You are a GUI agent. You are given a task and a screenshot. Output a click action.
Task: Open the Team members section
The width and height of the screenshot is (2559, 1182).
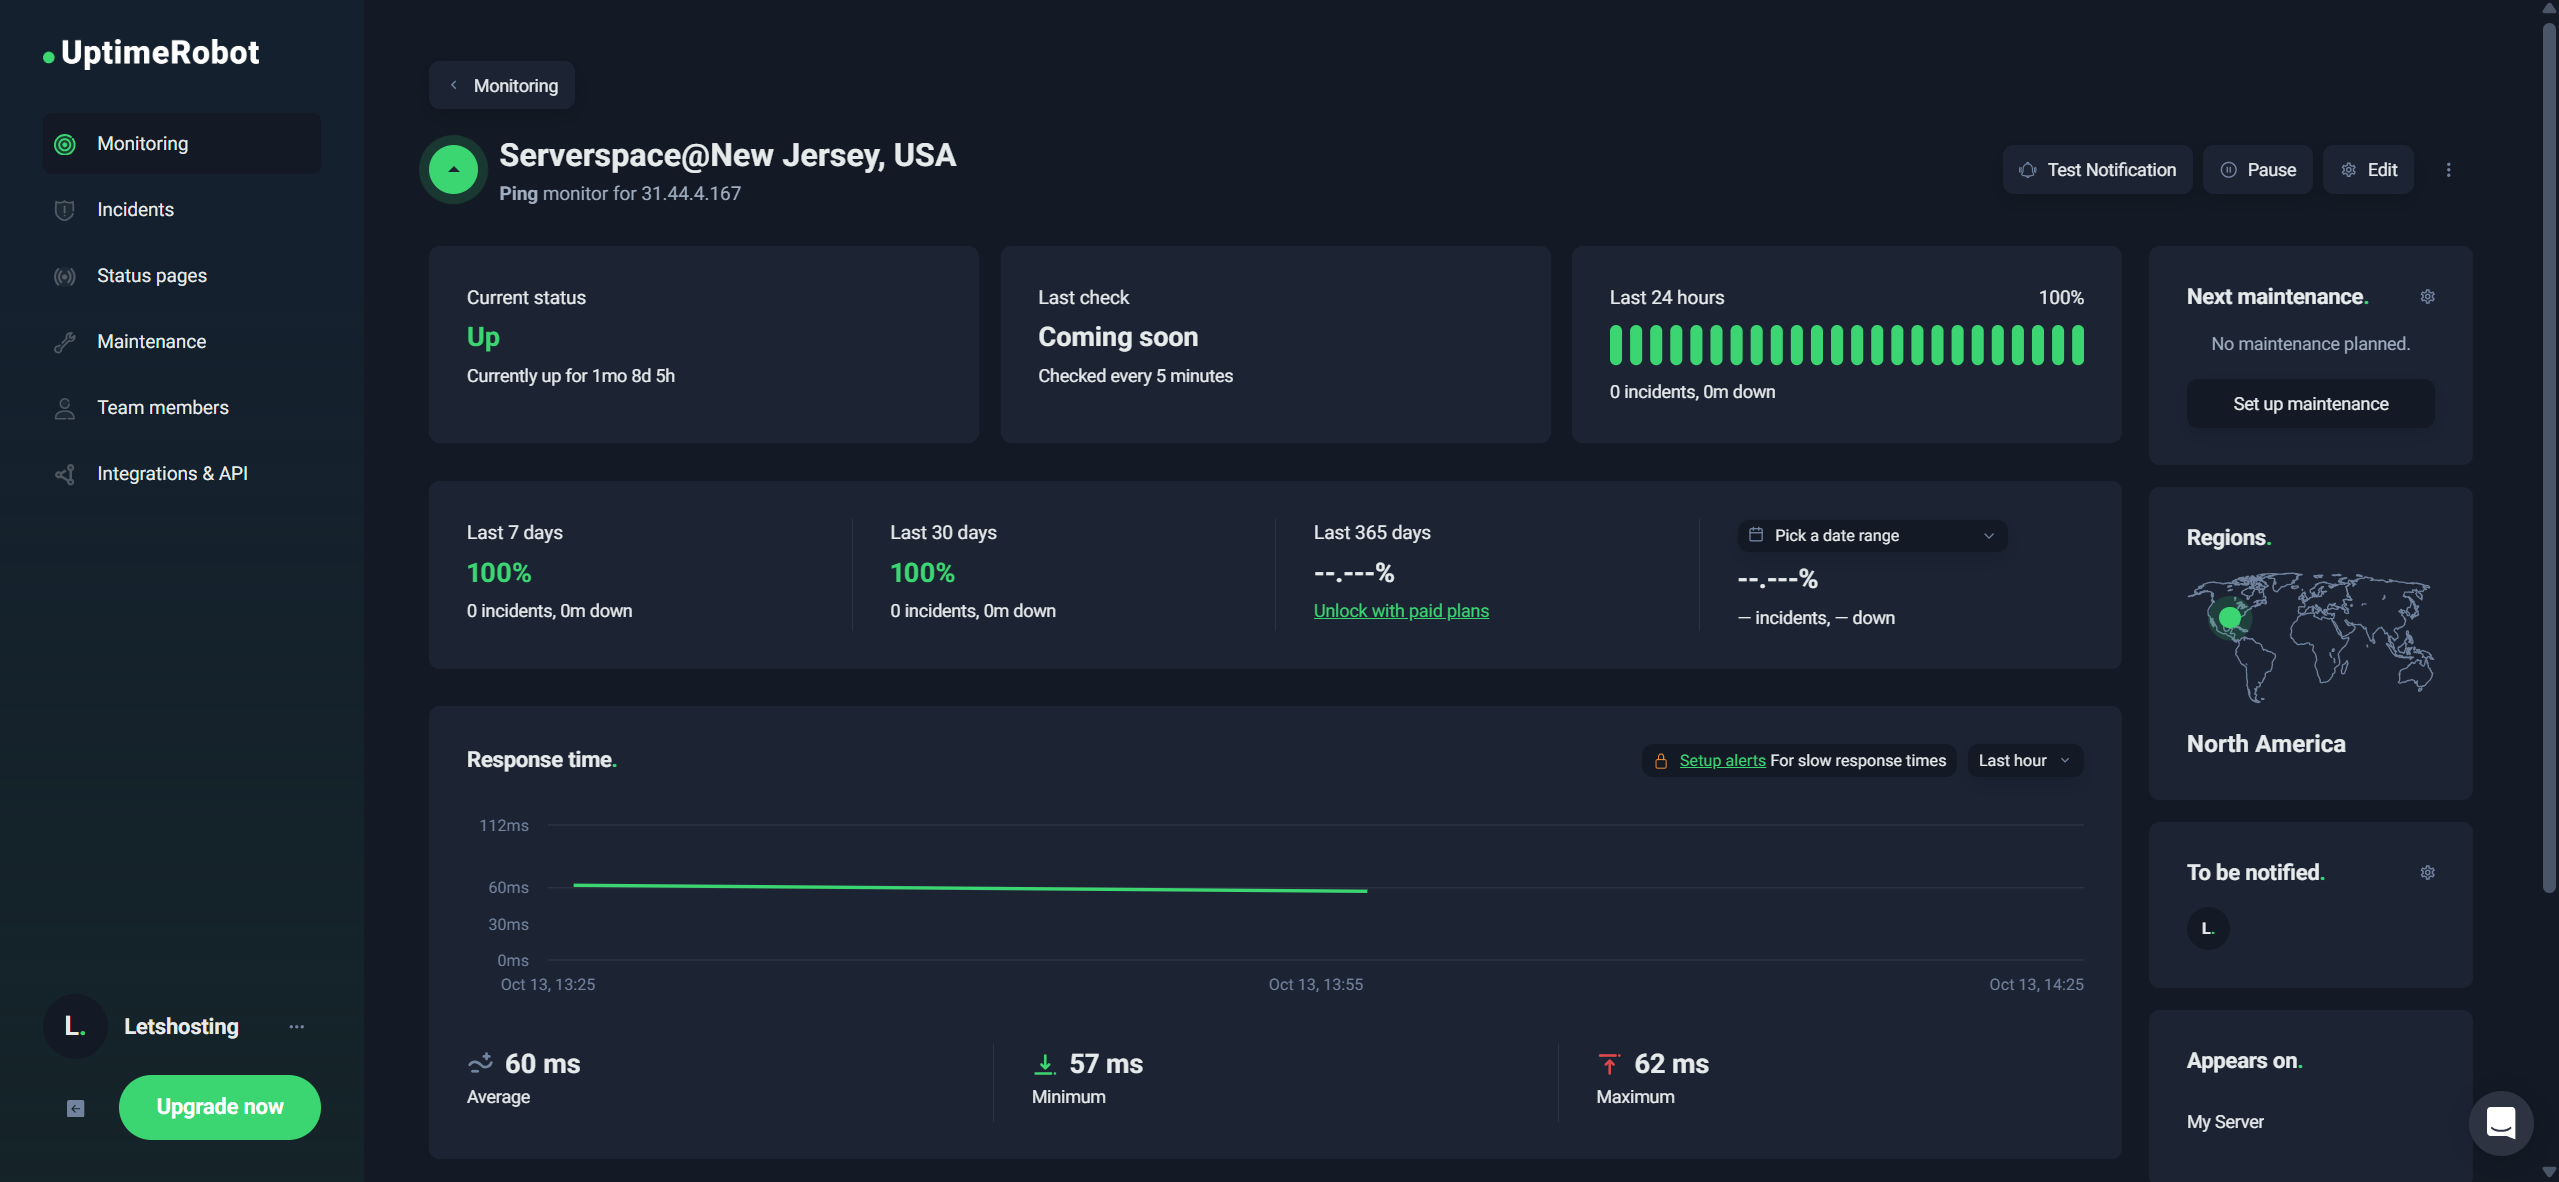[182, 408]
